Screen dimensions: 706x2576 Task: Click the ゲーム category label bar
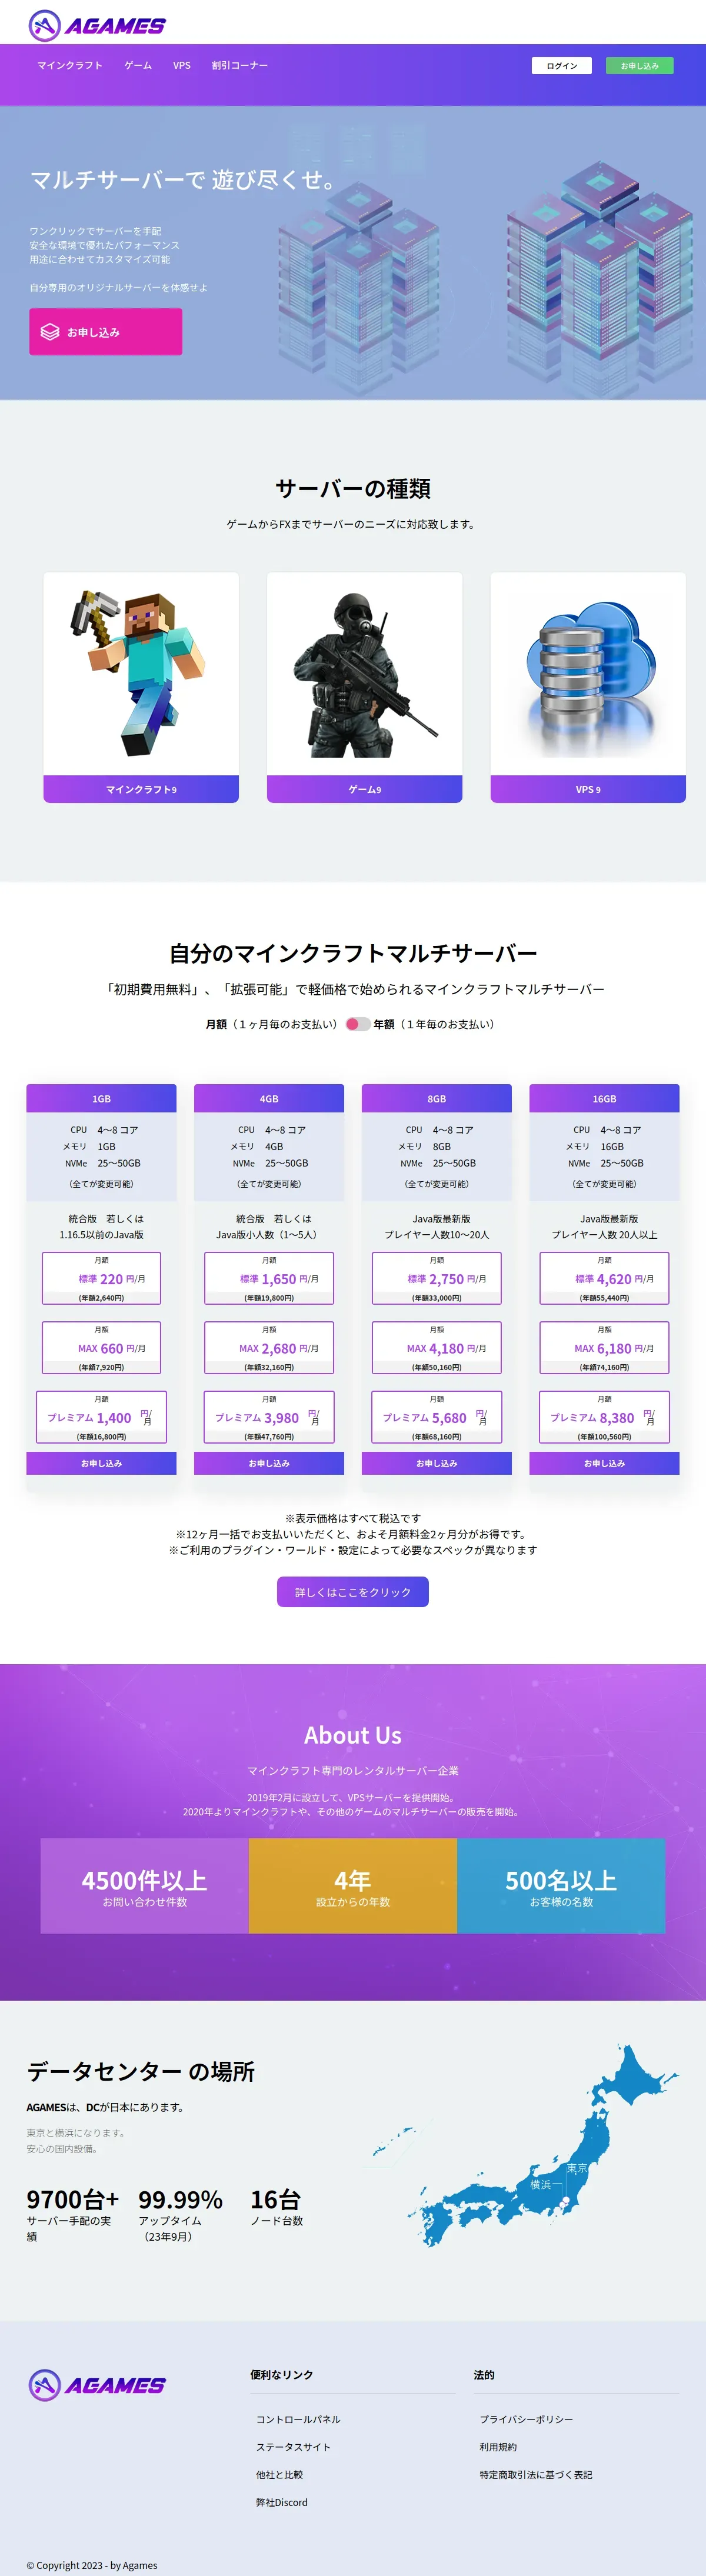click(364, 789)
